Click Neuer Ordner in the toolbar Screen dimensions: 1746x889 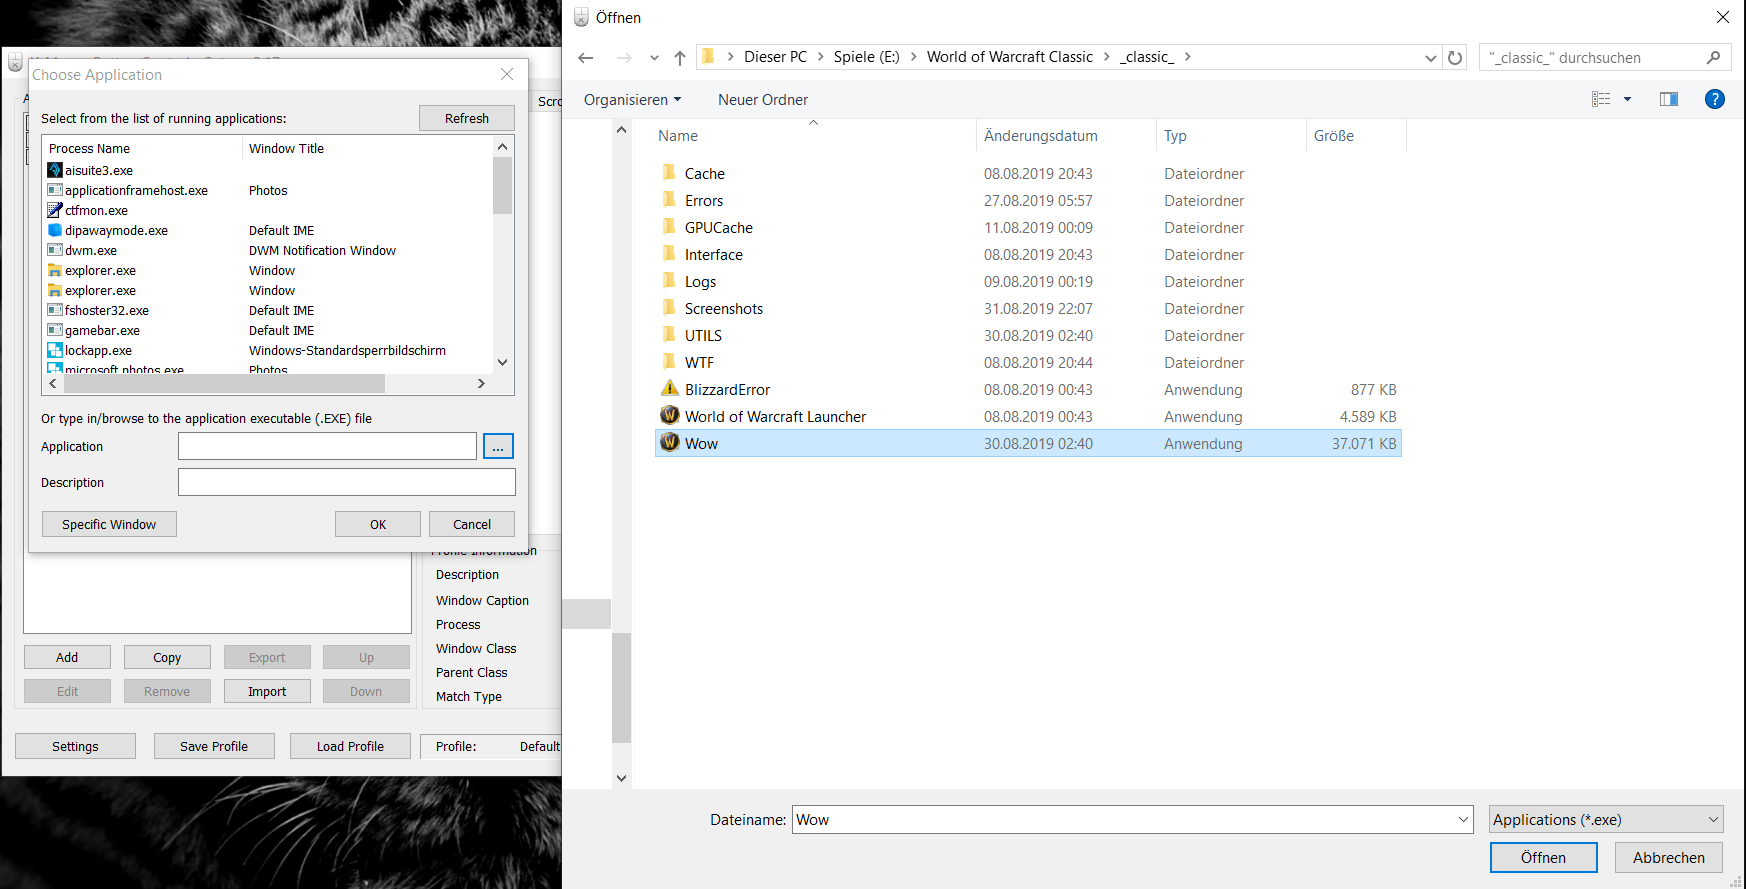pos(763,99)
